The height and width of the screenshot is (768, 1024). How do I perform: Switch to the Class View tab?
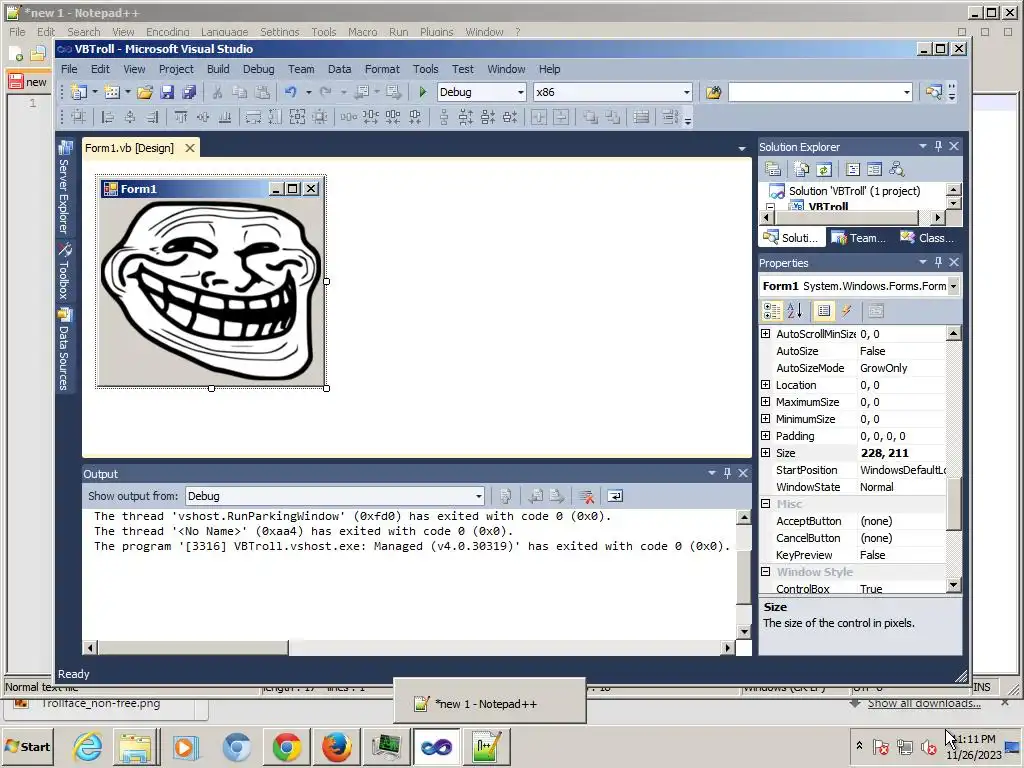tap(927, 238)
